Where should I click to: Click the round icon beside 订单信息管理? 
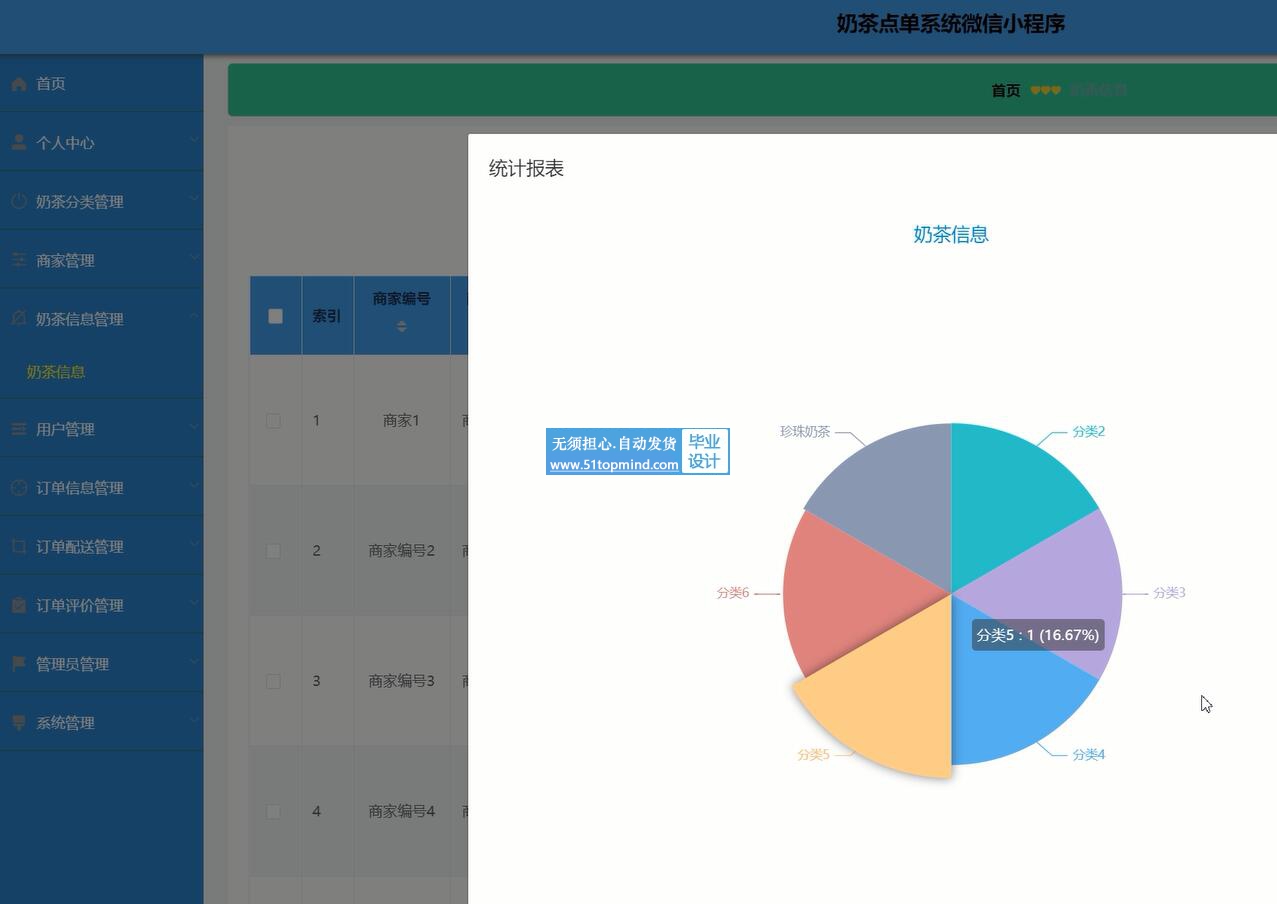click(19, 487)
